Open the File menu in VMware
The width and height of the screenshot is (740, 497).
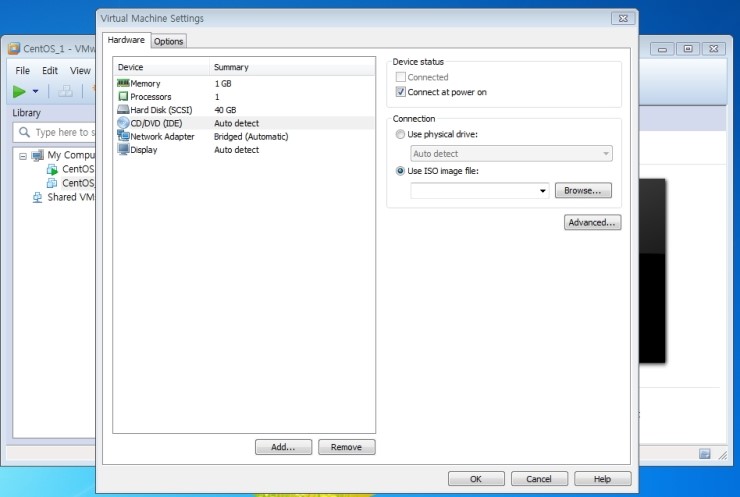point(22,71)
